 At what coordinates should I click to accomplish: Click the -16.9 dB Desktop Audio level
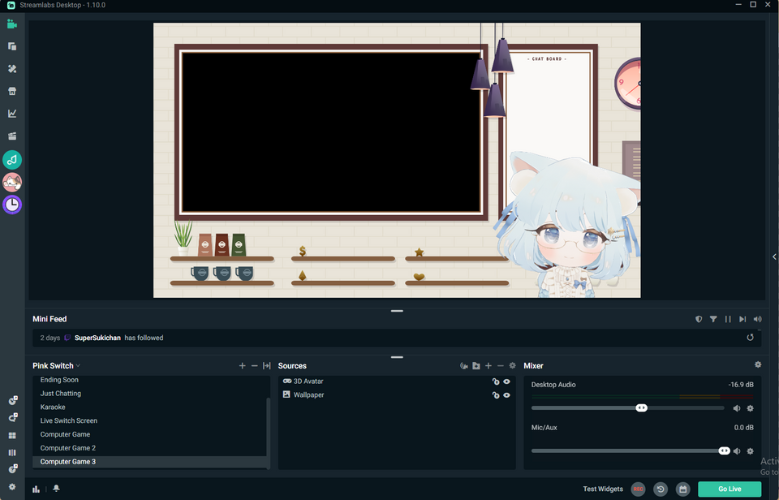coord(741,385)
